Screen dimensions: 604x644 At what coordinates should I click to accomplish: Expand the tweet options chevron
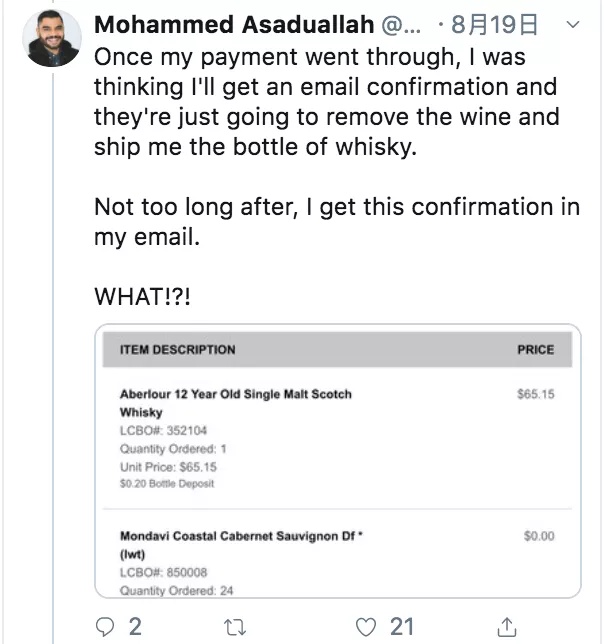(571, 23)
